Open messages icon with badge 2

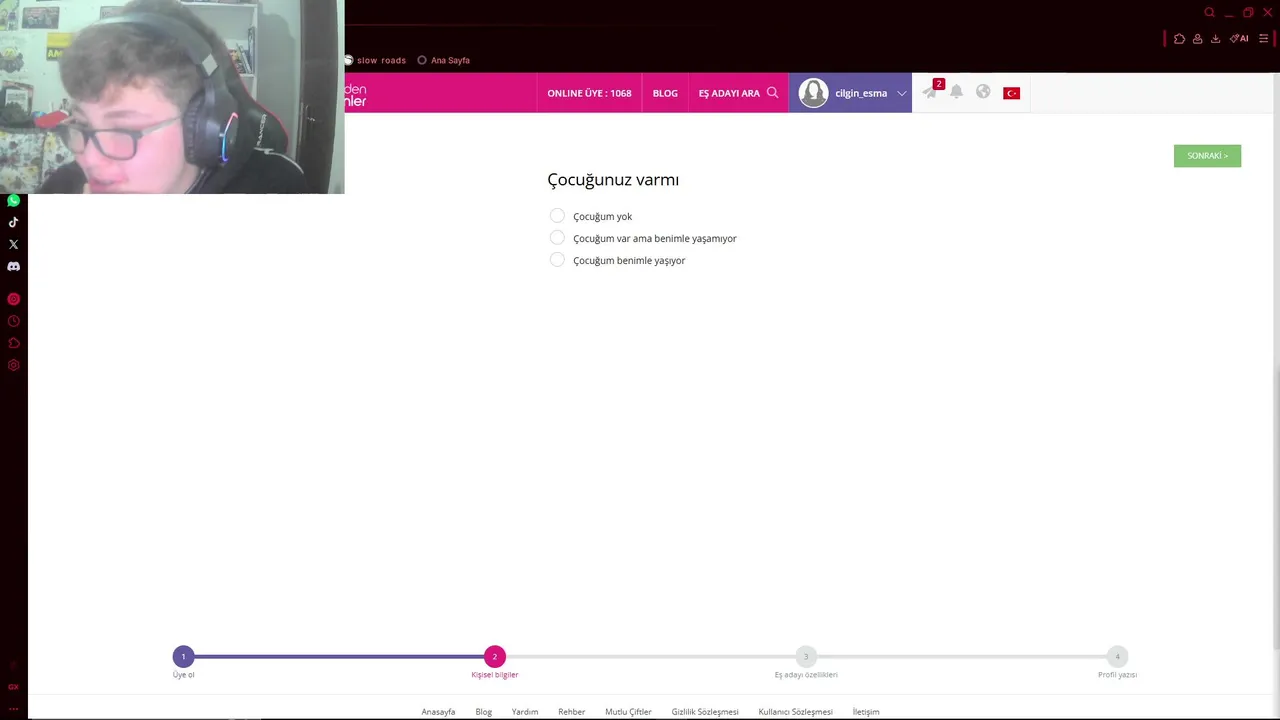[931, 91]
